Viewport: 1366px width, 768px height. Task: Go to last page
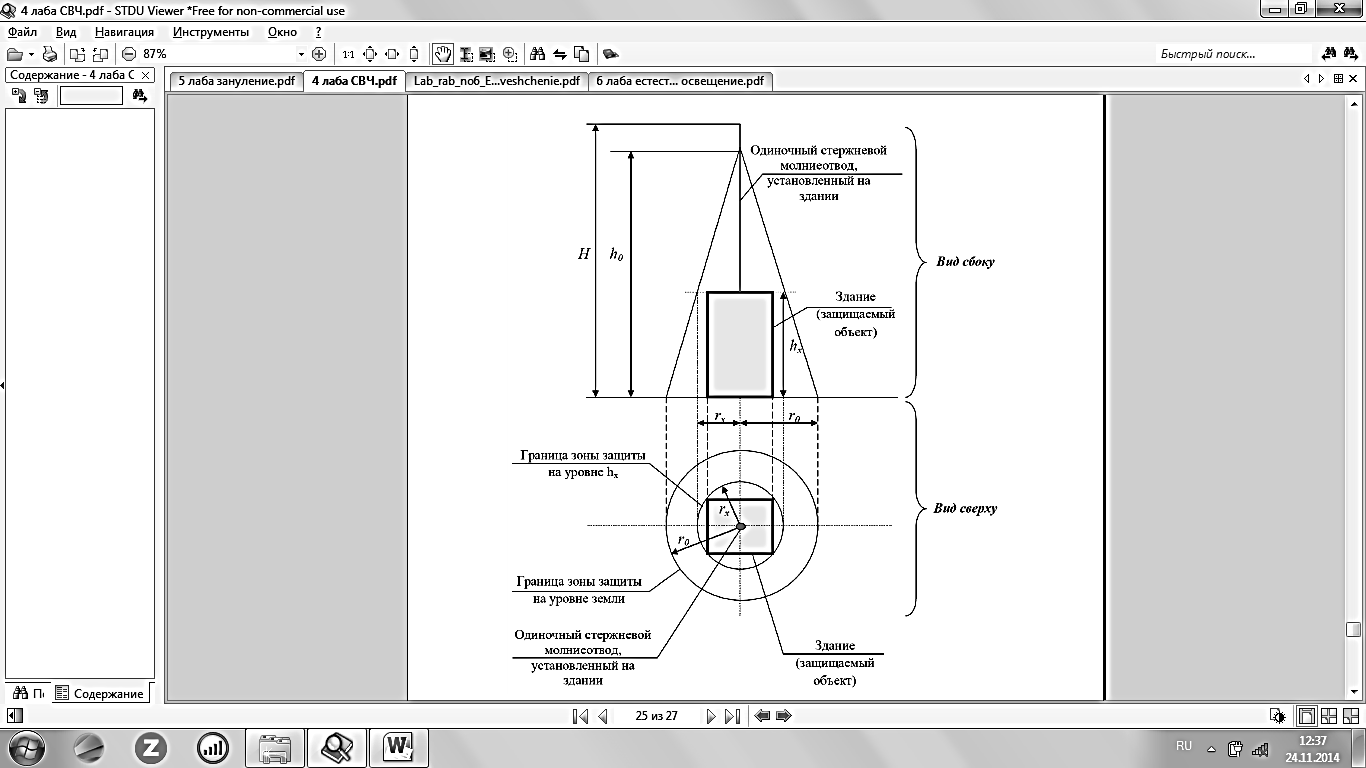pos(732,716)
